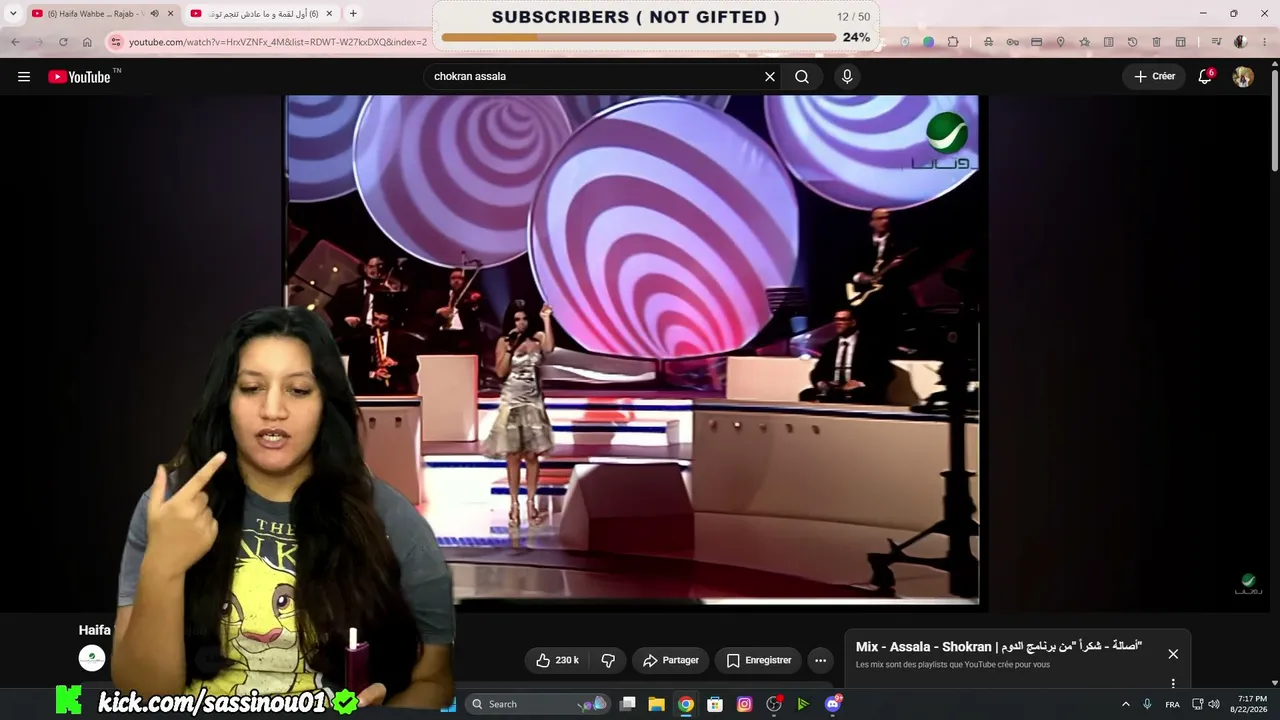Click the trash can toolbar icon
The width and height of the screenshot is (1280, 720).
point(1156,42)
